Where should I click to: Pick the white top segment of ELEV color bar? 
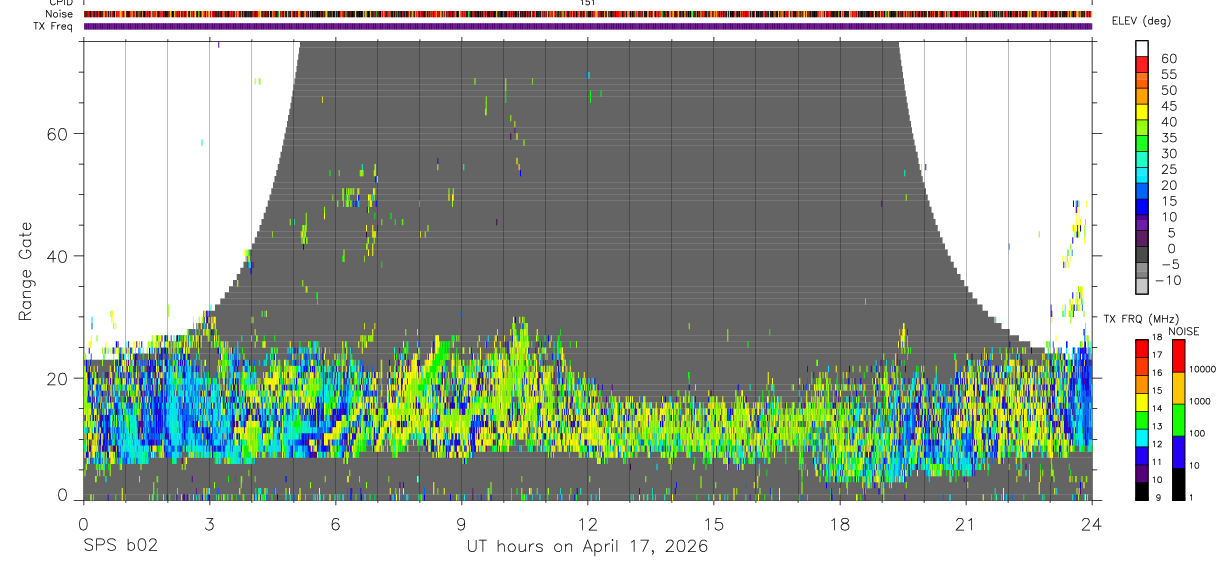(1141, 48)
